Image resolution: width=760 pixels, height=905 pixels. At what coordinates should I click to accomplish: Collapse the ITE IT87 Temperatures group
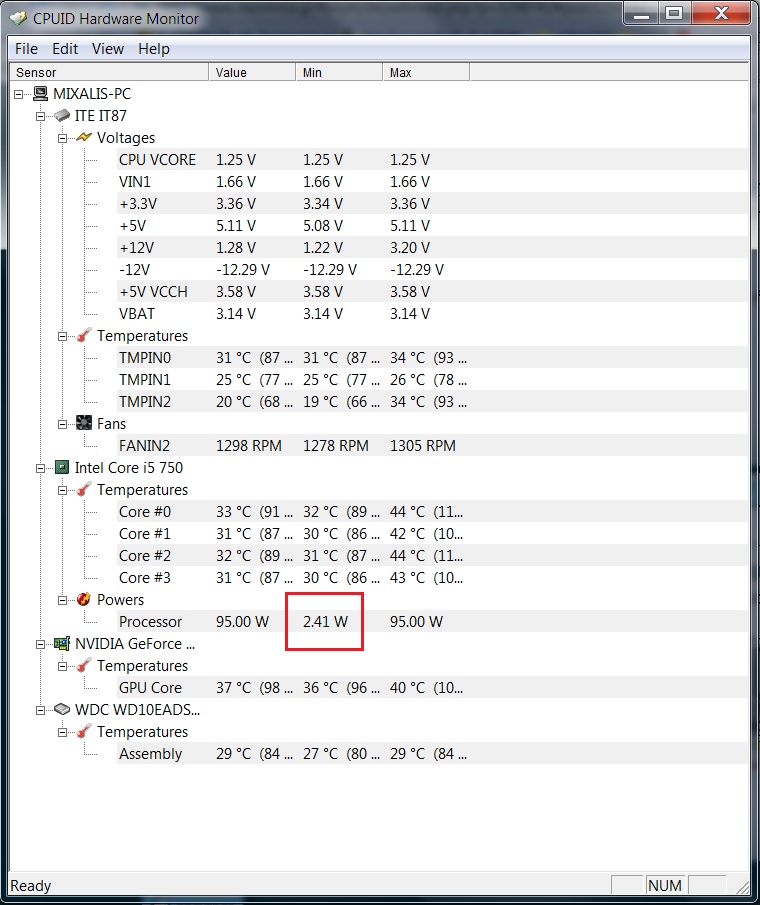tap(62, 336)
